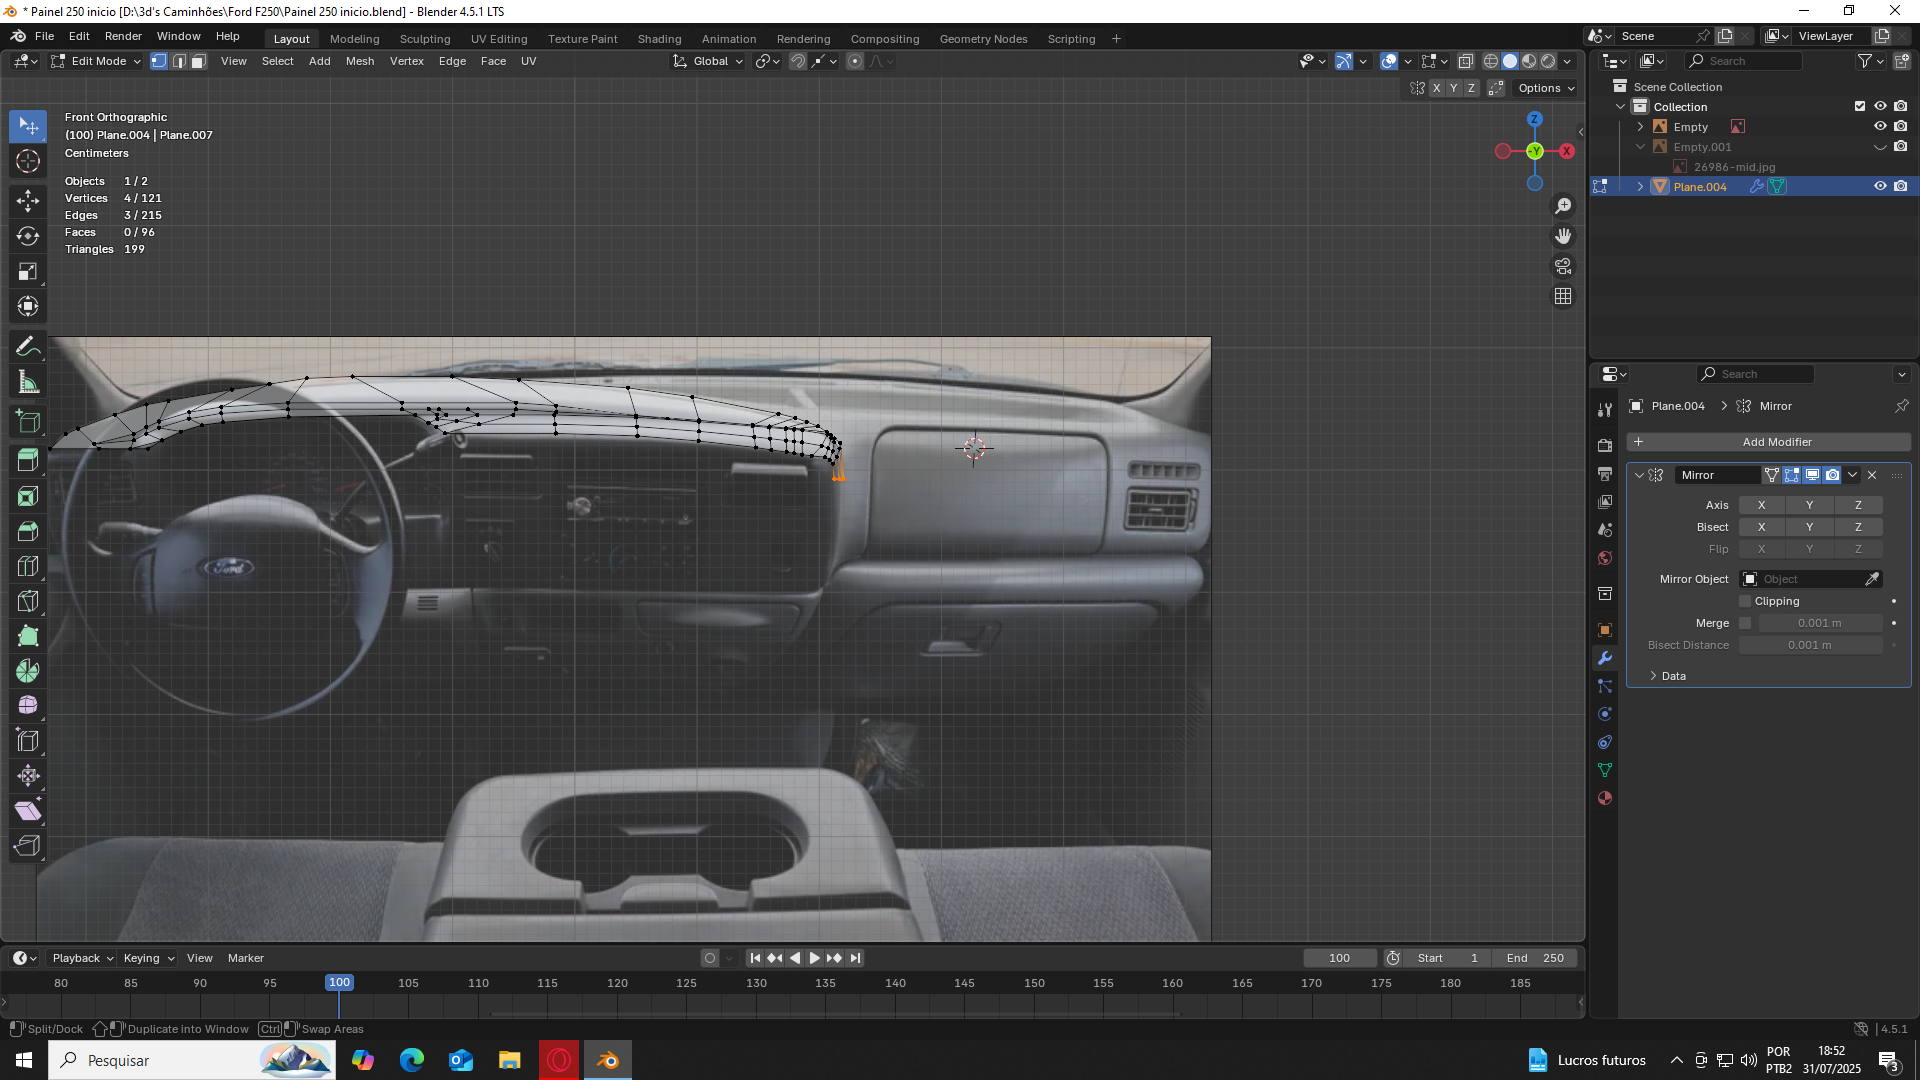Select the Rotate tool
1920x1080 pixels.
tap(28, 236)
